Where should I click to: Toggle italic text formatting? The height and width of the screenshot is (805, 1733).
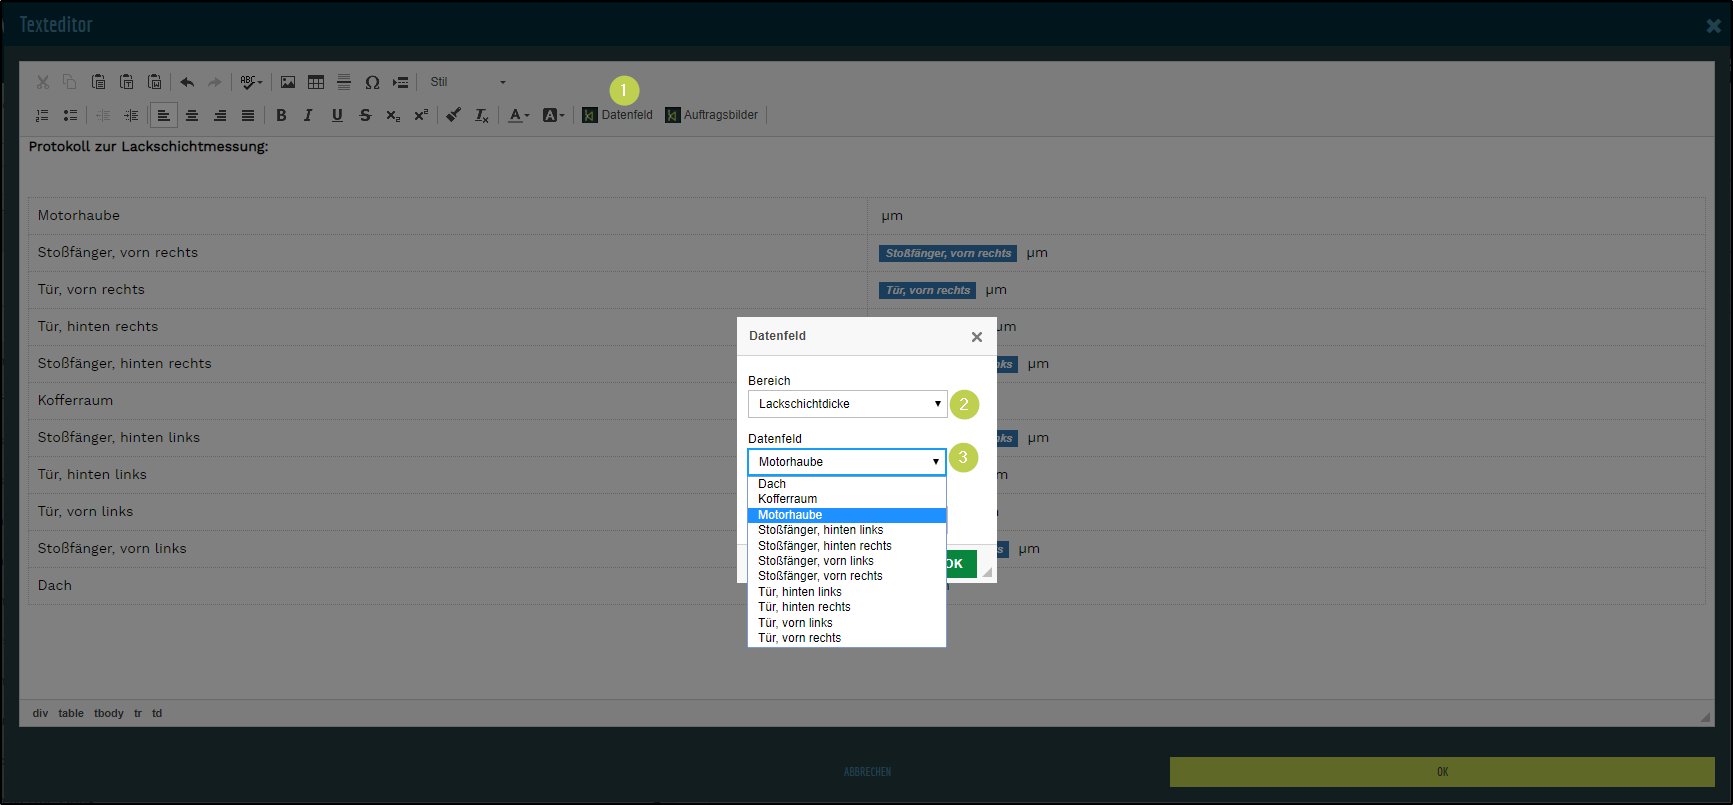[308, 115]
